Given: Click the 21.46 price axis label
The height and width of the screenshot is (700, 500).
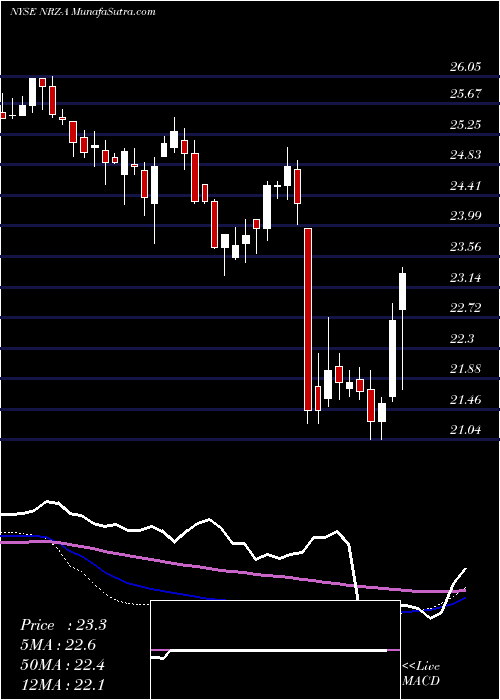Looking at the screenshot, I should click(465, 400).
